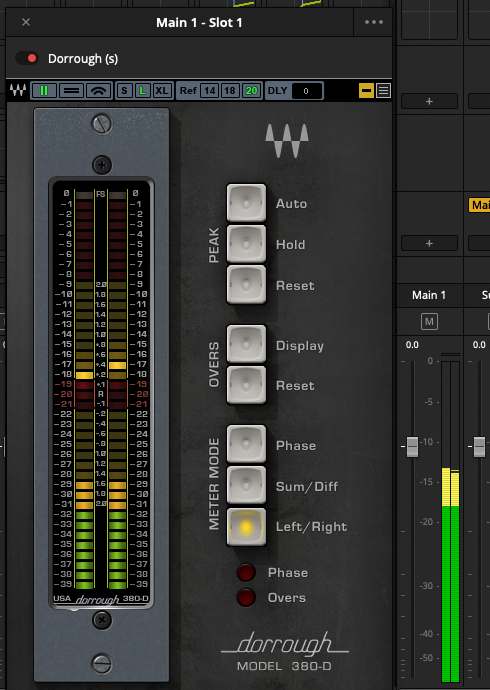This screenshot has height=690, width=490.
Task: Click the DLY delay value field
Action: click(306, 91)
